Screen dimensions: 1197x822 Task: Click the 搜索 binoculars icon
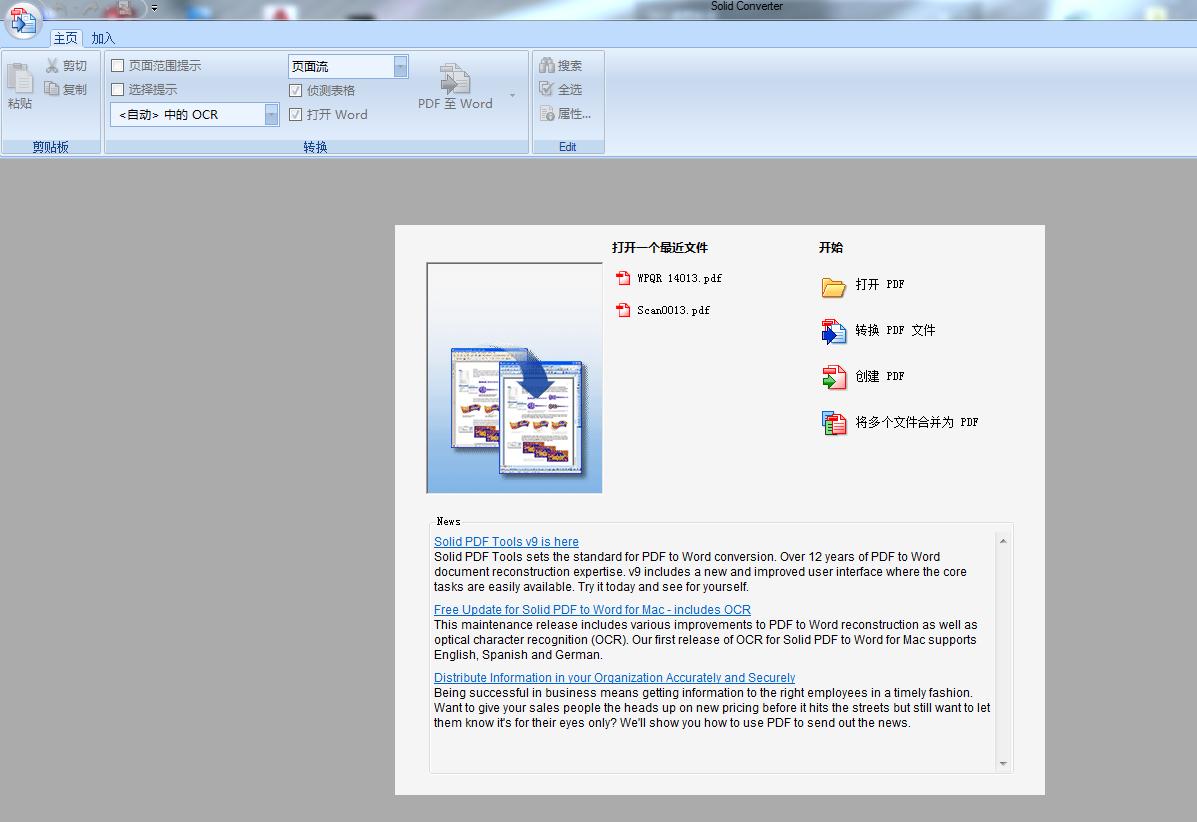tap(547, 66)
